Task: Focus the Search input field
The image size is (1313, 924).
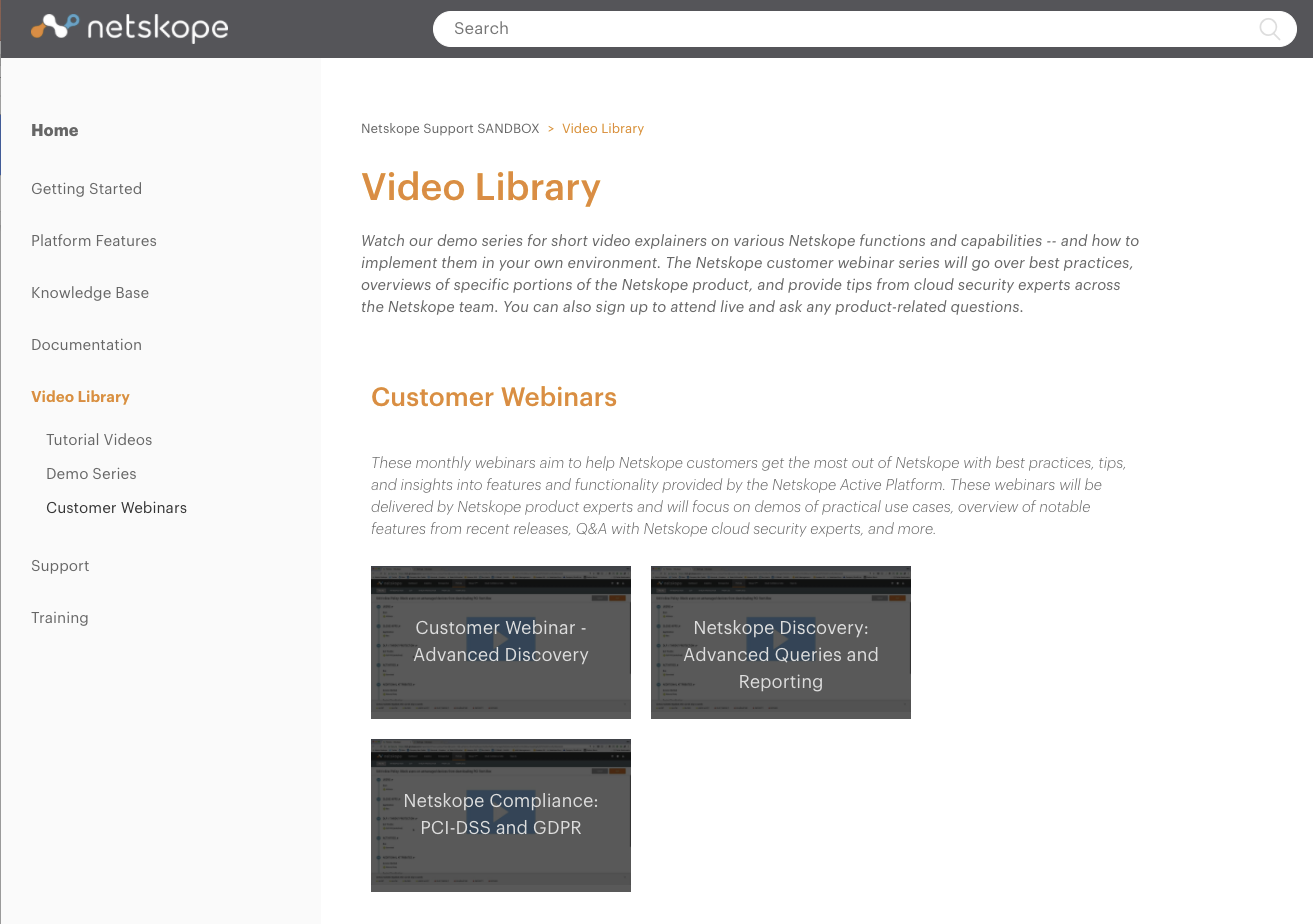Action: [864, 29]
